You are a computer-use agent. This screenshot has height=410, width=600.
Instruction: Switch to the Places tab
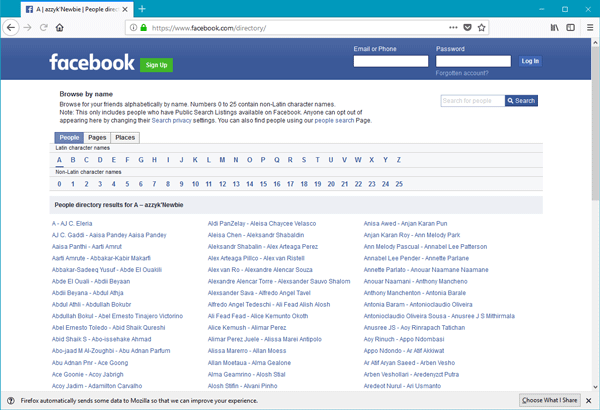125,137
